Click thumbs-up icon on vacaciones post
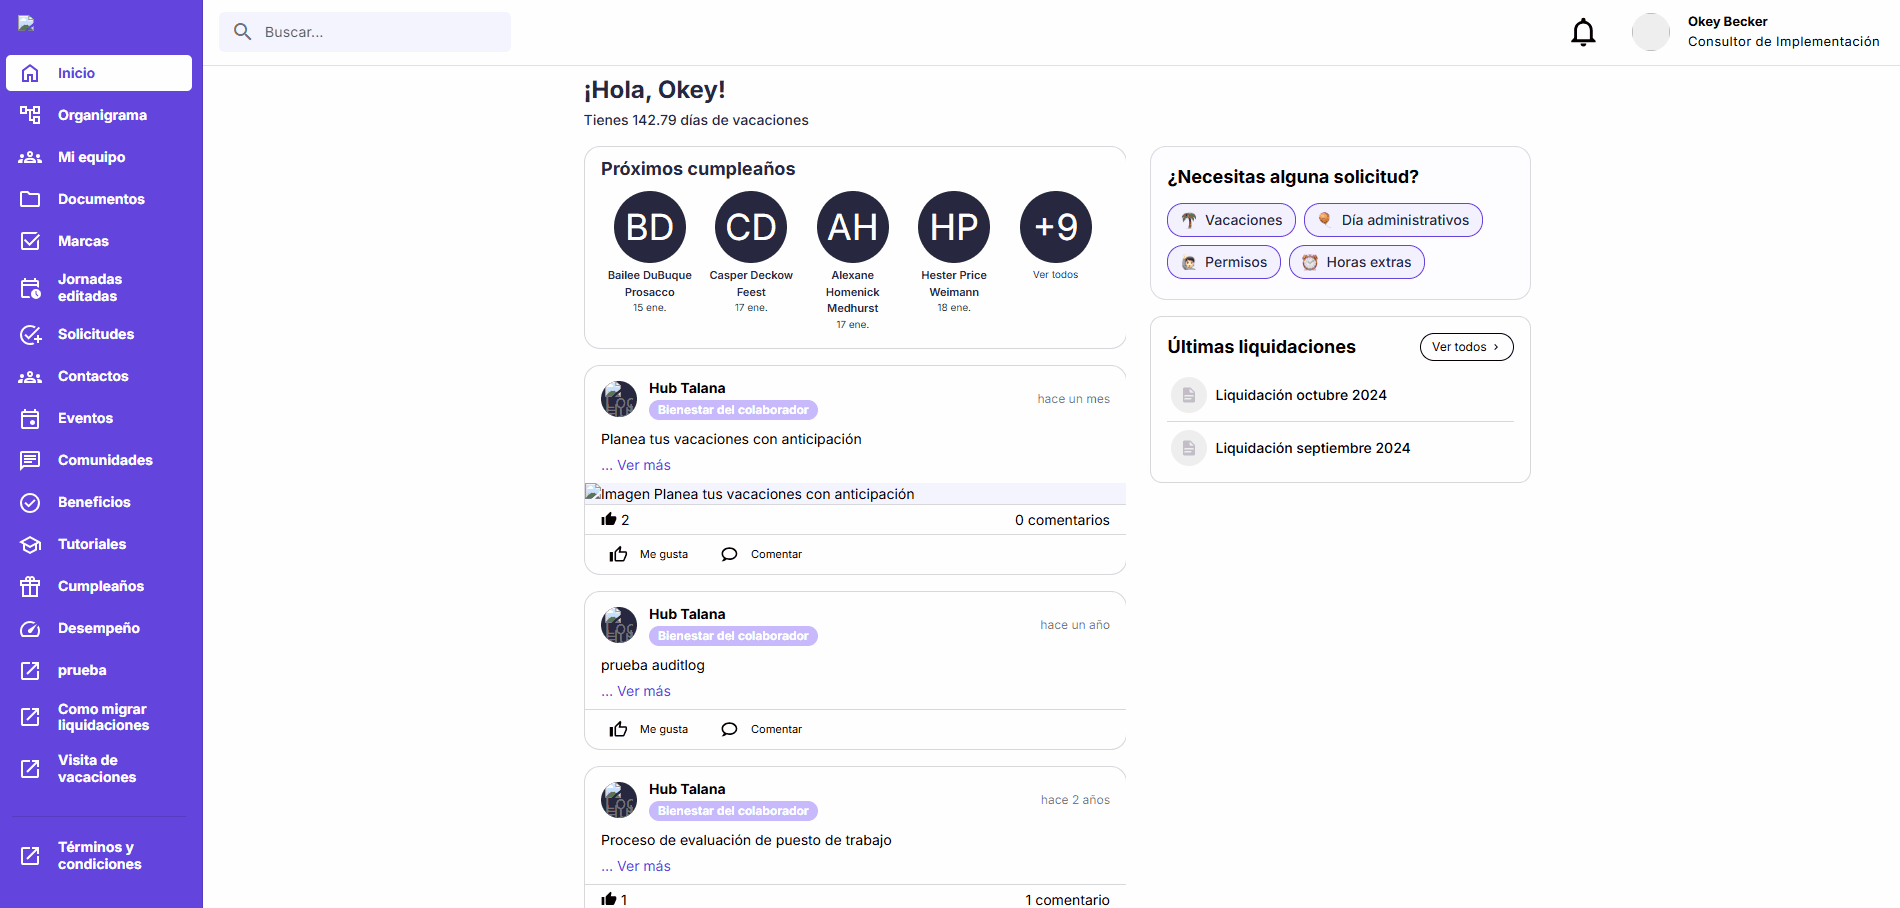Screen dimensions: 1900x908 tap(618, 554)
